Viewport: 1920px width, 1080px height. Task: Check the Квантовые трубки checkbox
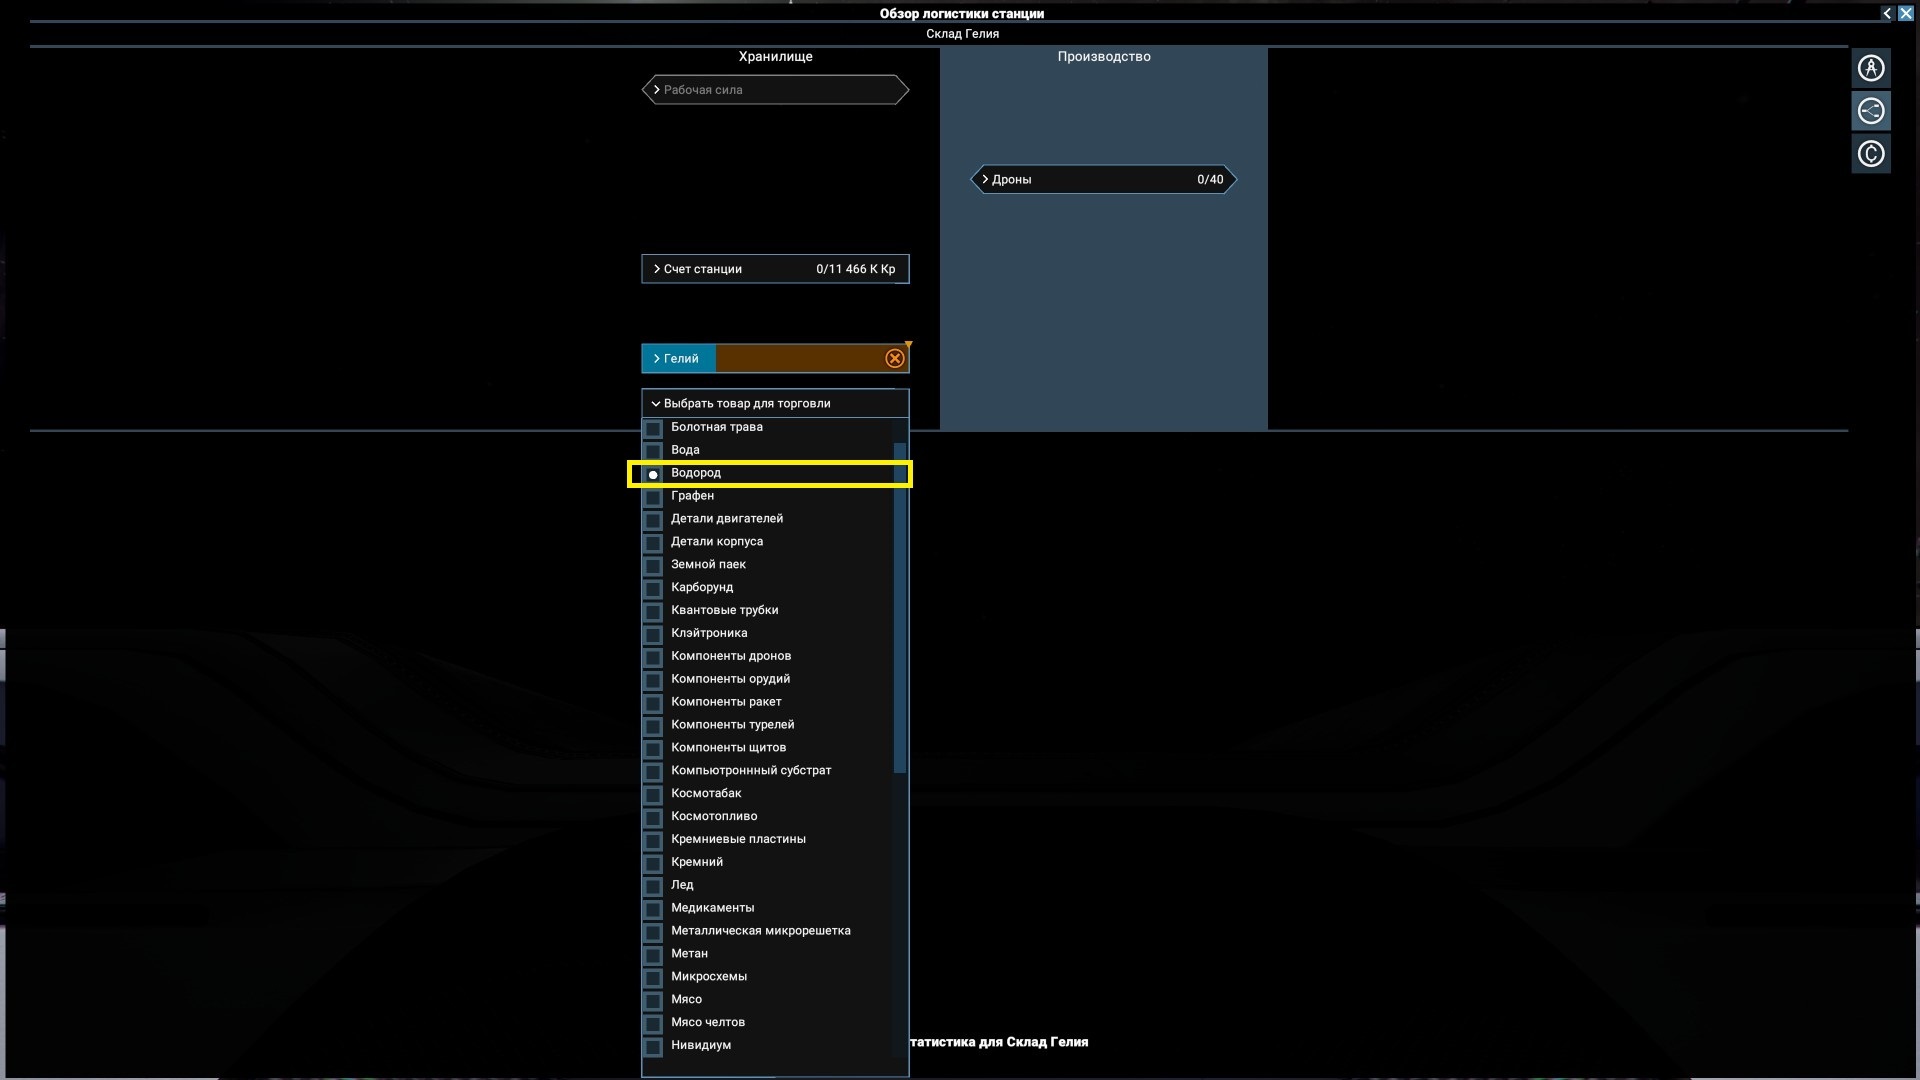pos(653,612)
